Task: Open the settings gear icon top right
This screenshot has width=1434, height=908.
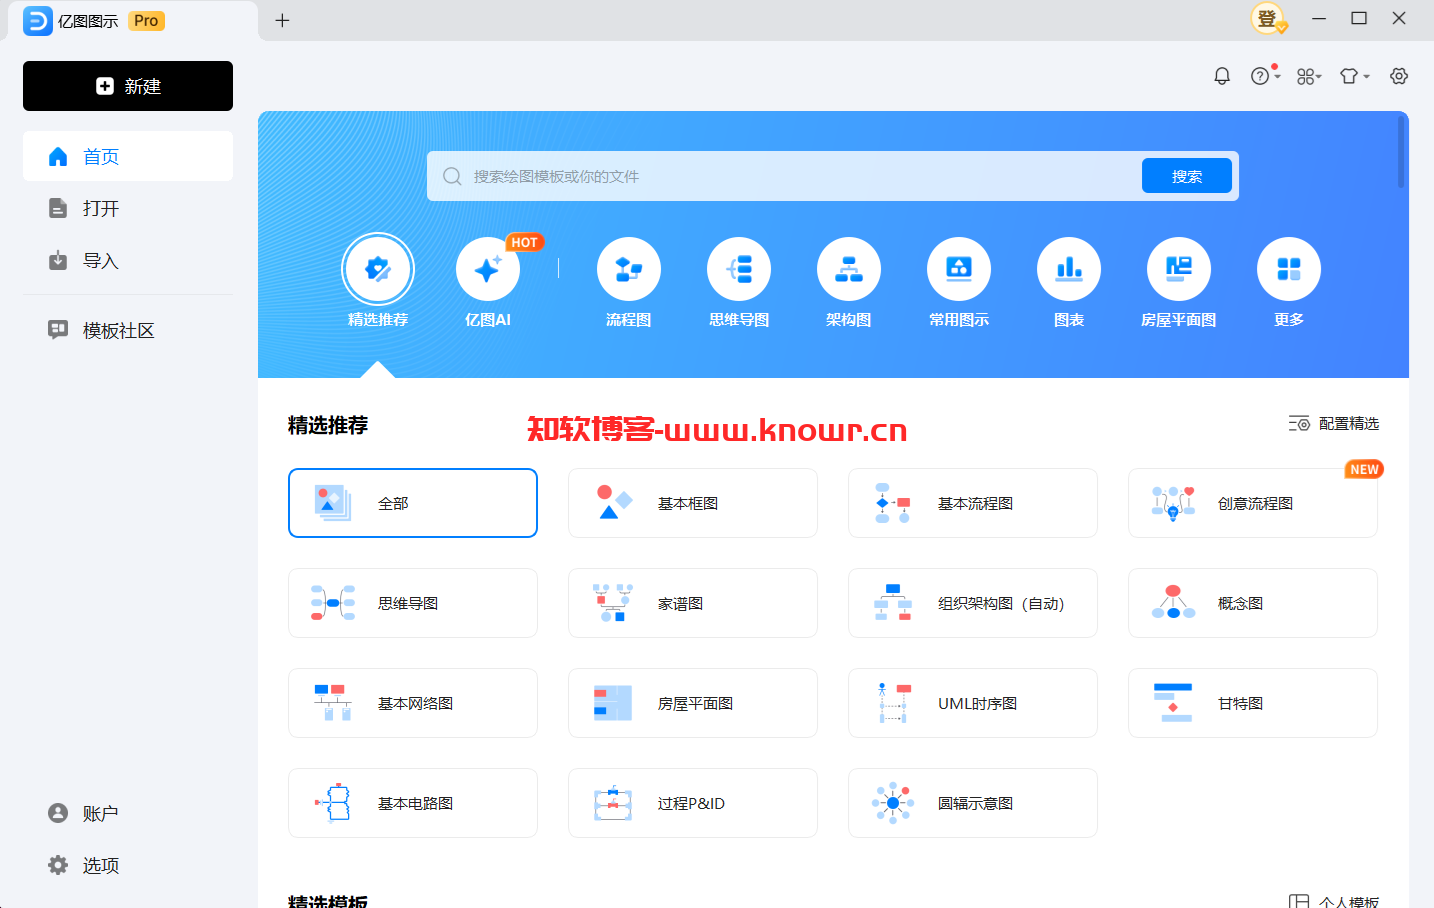Action: [1399, 76]
